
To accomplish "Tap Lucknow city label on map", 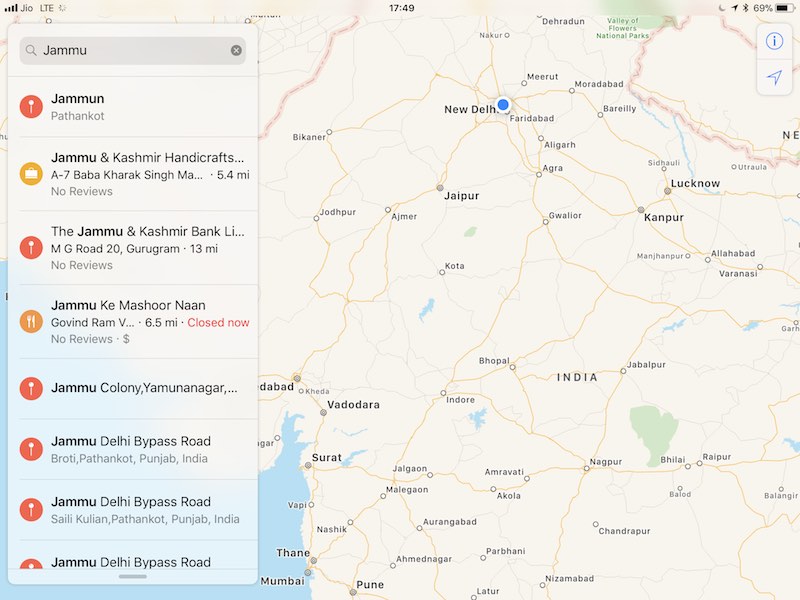I will click(694, 183).
